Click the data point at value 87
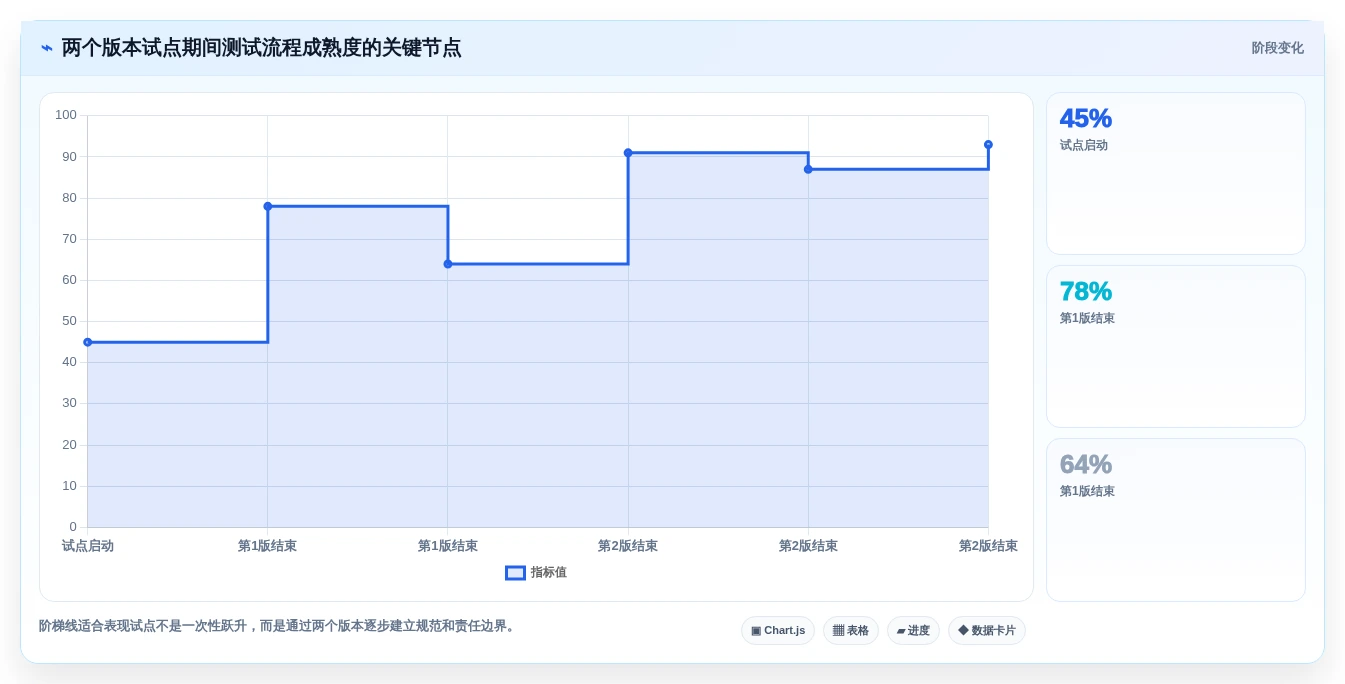 coord(808,169)
